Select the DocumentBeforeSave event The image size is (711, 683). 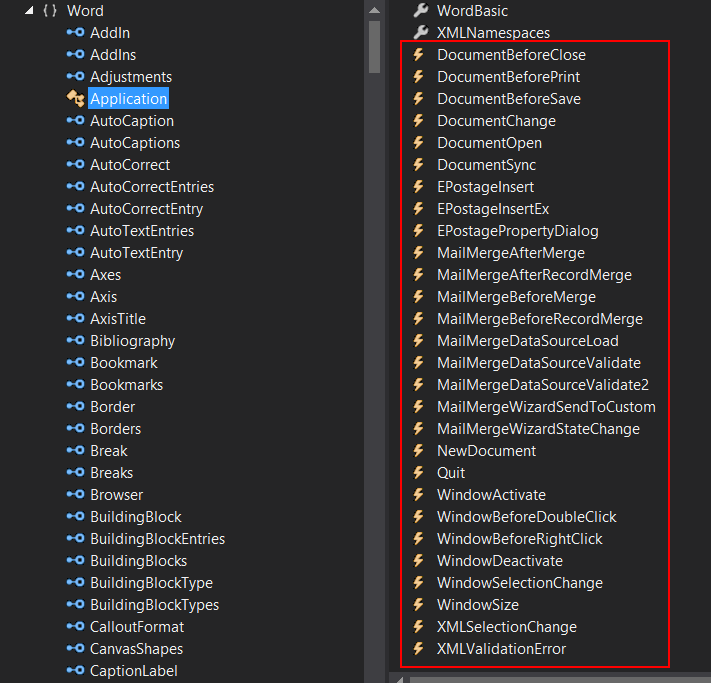click(509, 99)
